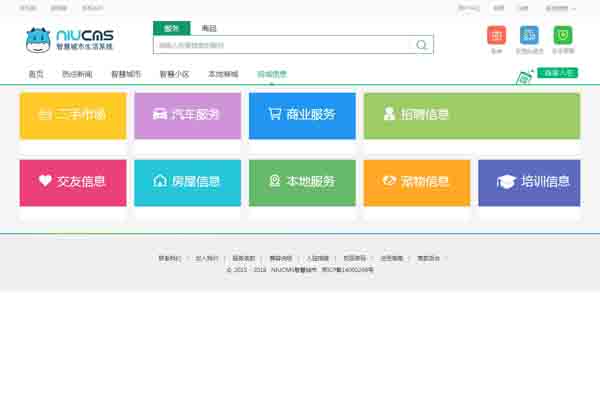The height and width of the screenshot is (405, 600).
Task: Switch to the 商品 search tab
Action: click(208, 28)
